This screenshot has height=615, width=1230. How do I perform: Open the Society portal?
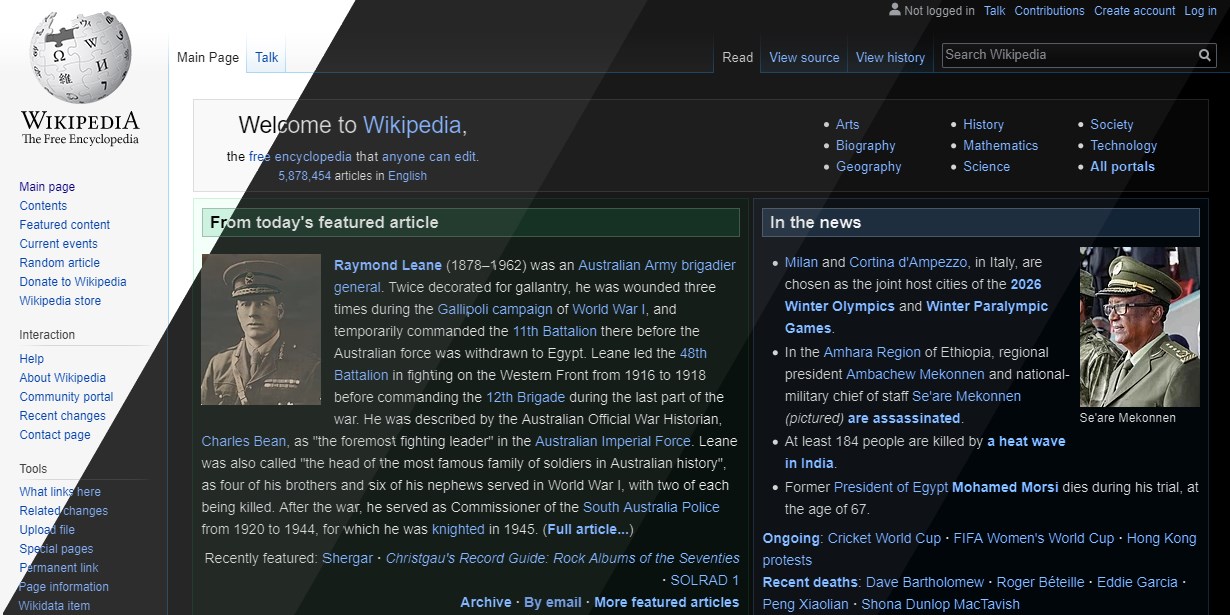click(x=1112, y=125)
